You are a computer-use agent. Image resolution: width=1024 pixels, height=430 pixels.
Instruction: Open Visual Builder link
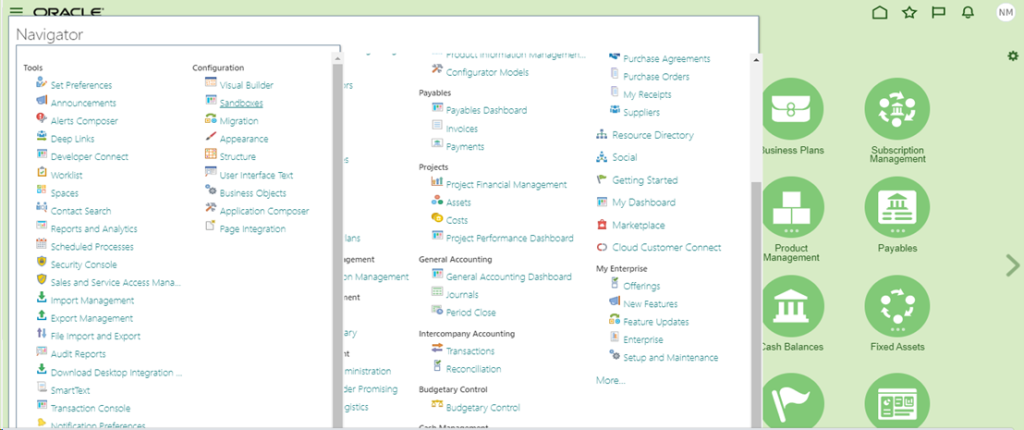[x=246, y=85]
